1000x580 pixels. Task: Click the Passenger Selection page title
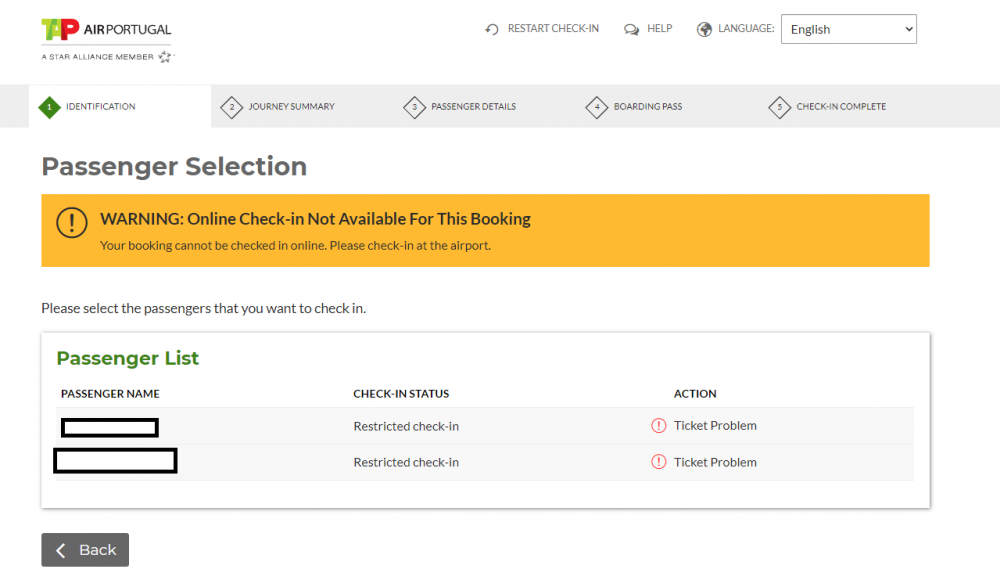[x=174, y=167]
